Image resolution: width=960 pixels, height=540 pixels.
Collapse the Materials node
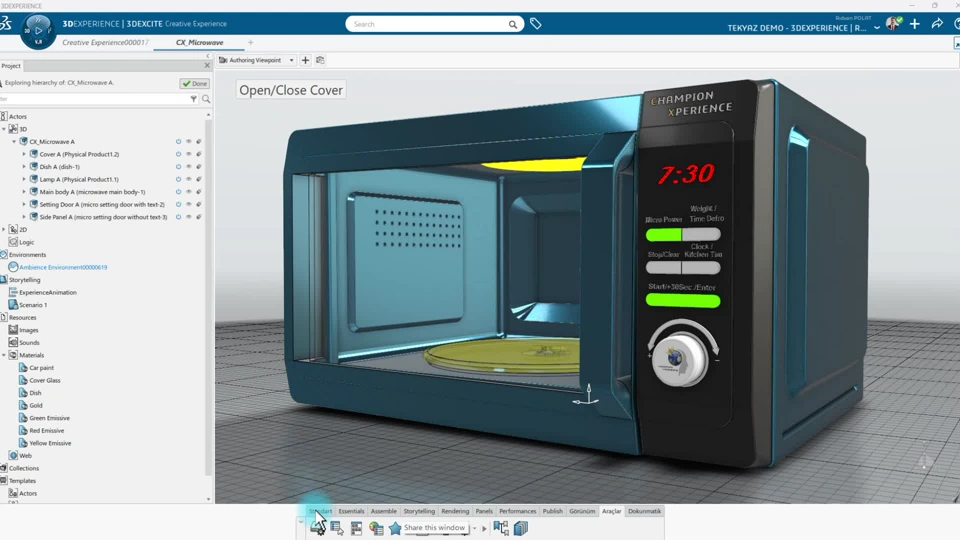click(4, 355)
